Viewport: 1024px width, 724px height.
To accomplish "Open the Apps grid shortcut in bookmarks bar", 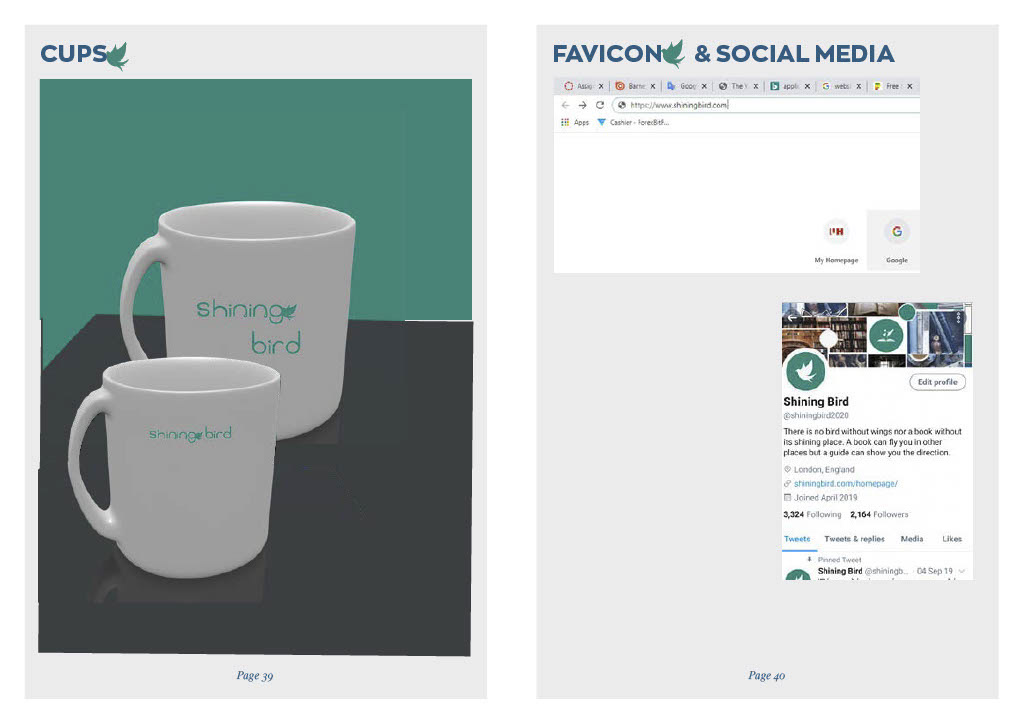I will point(575,123).
